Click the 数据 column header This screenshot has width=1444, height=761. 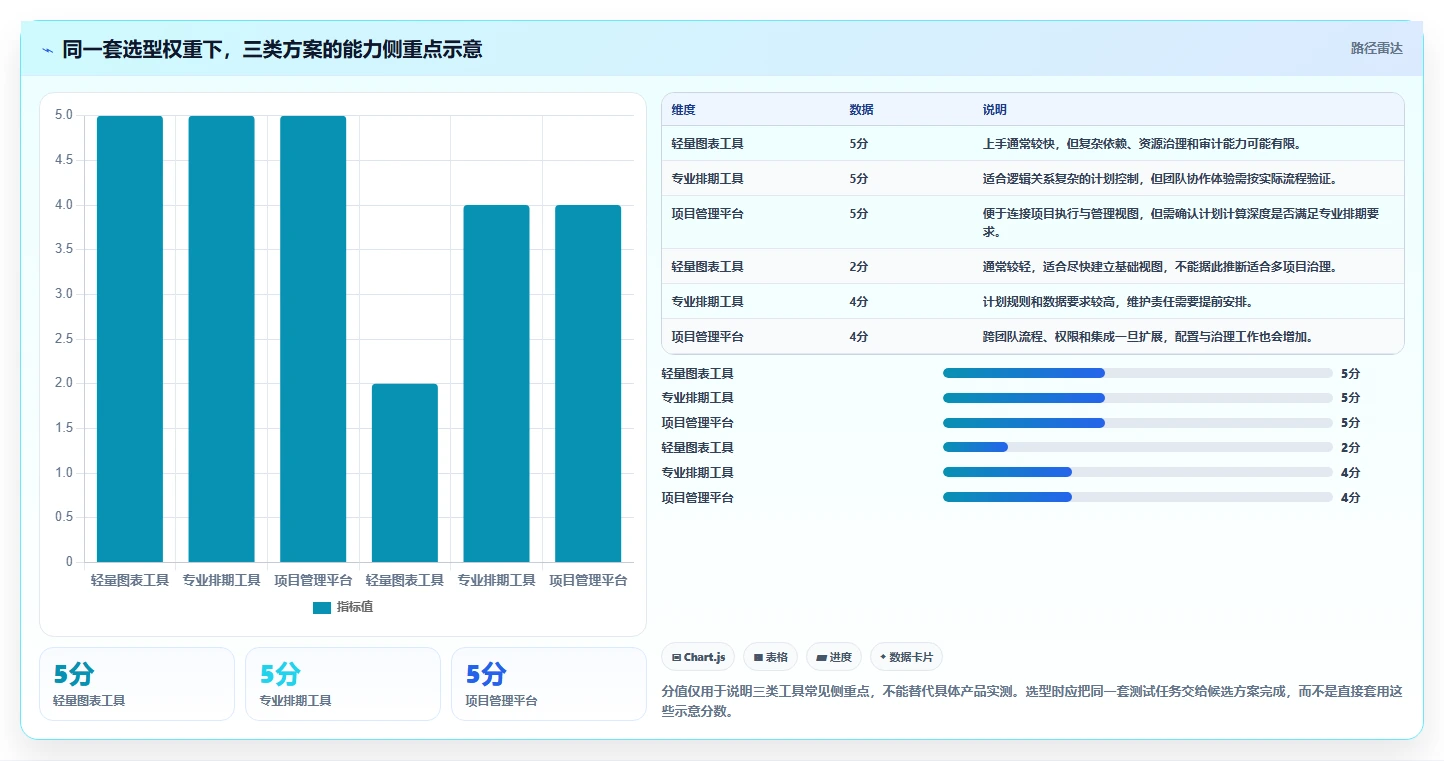(861, 110)
